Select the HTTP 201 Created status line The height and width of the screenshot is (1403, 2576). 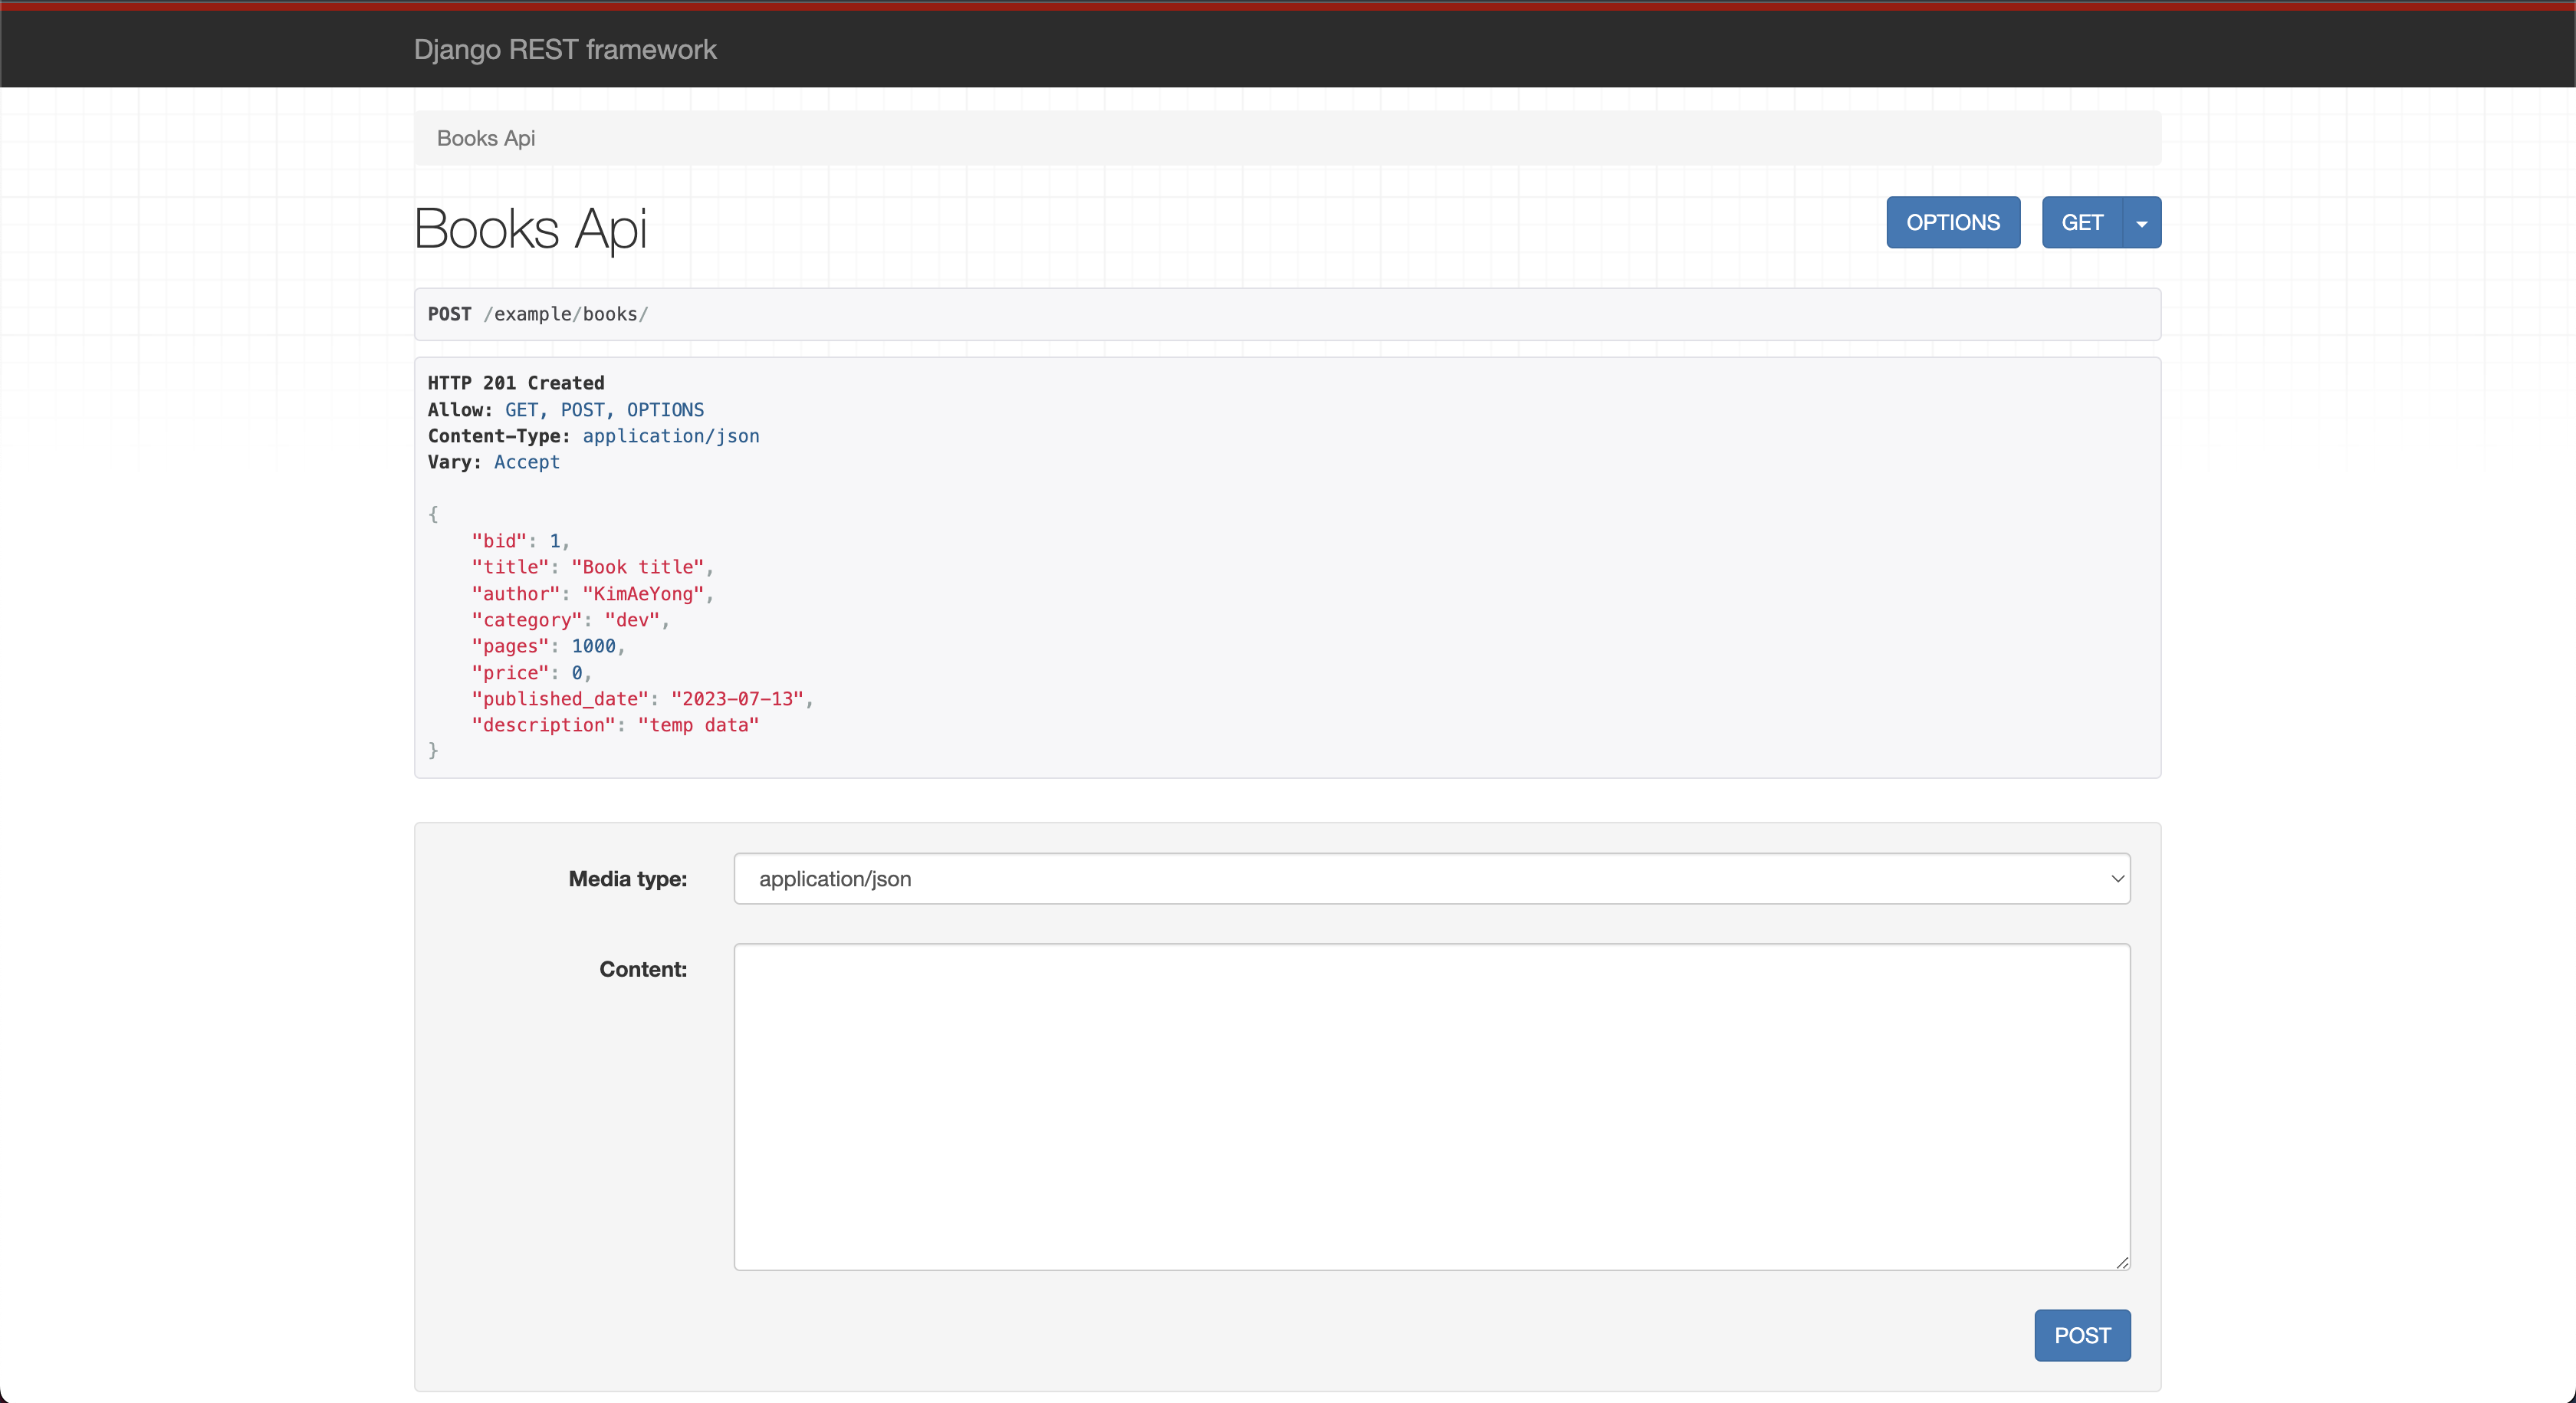516,383
